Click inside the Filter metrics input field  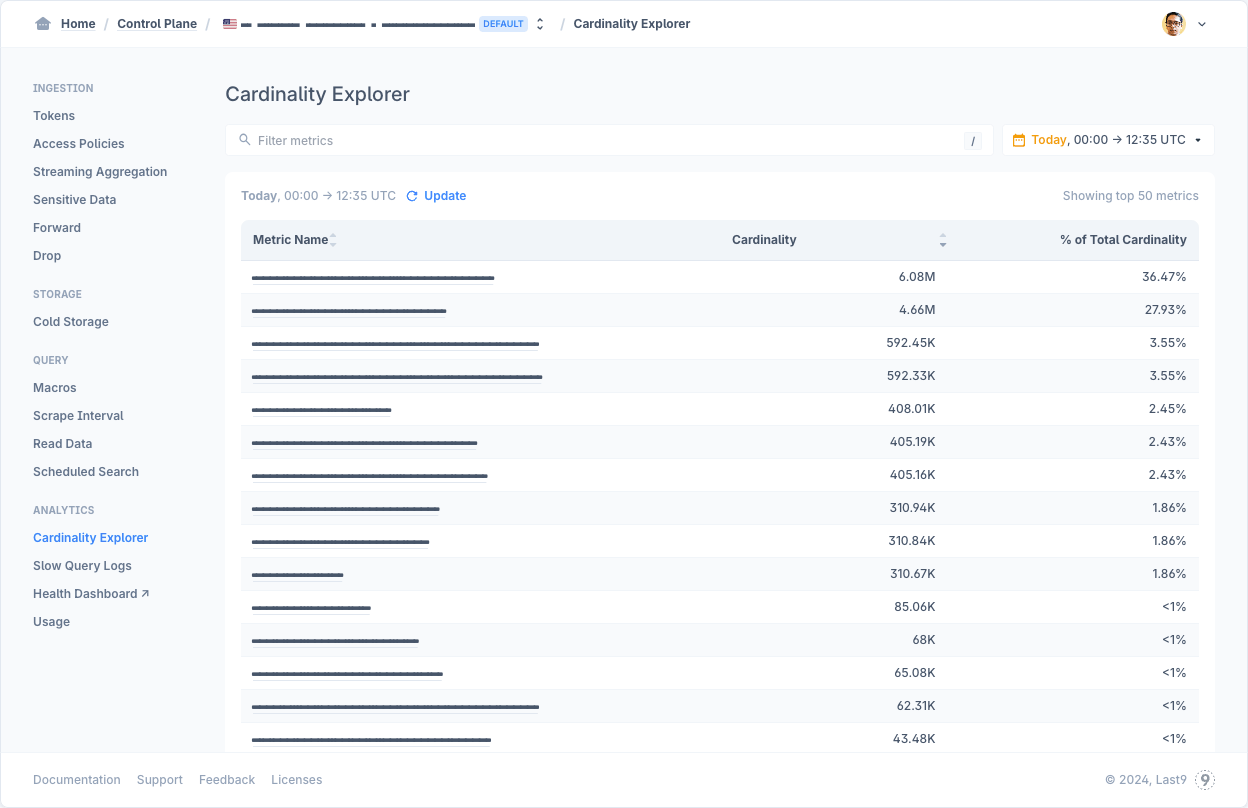[x=500, y=140]
